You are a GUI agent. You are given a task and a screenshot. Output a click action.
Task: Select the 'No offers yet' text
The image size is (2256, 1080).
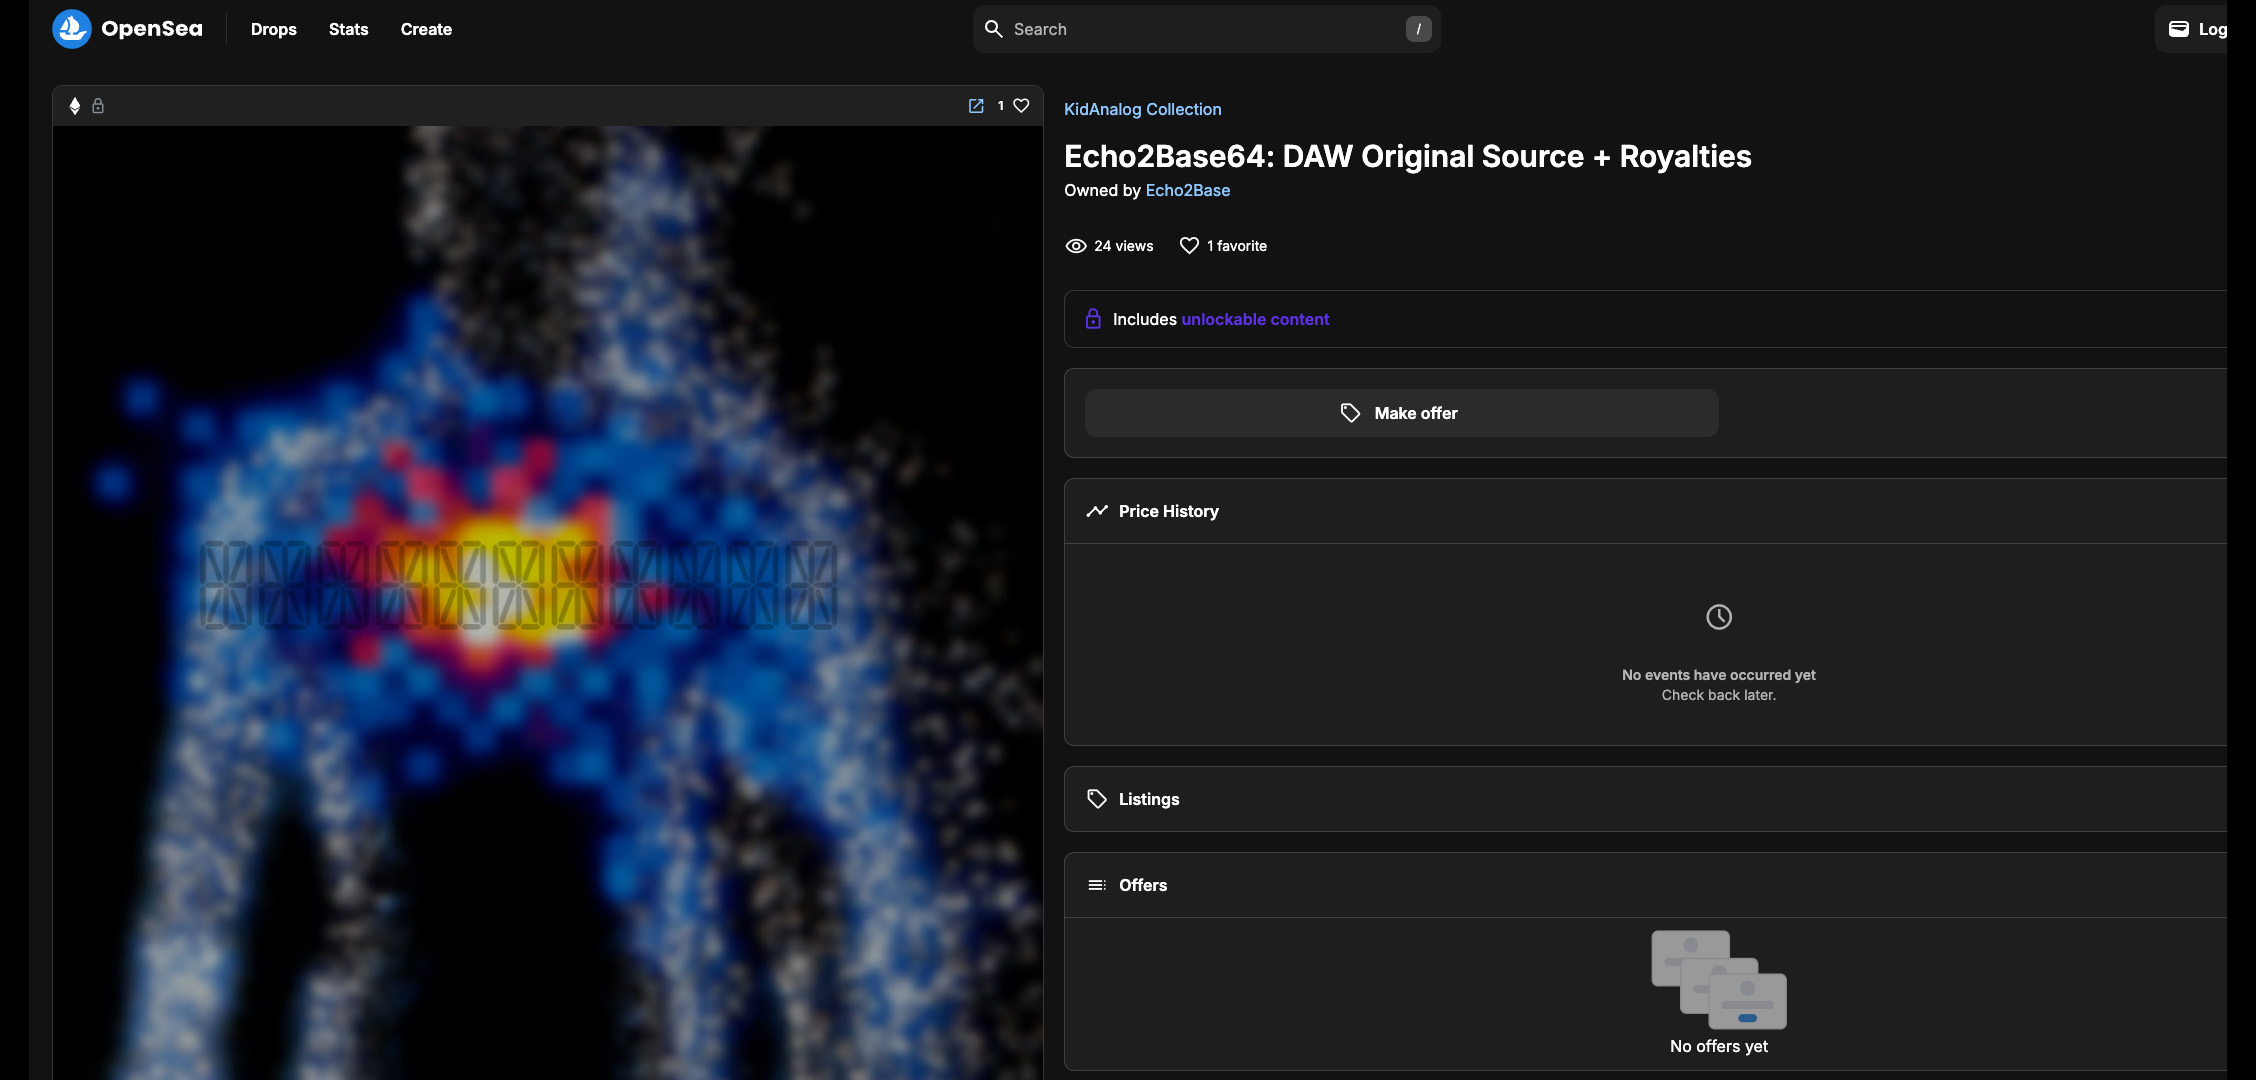pyautogui.click(x=1718, y=1046)
